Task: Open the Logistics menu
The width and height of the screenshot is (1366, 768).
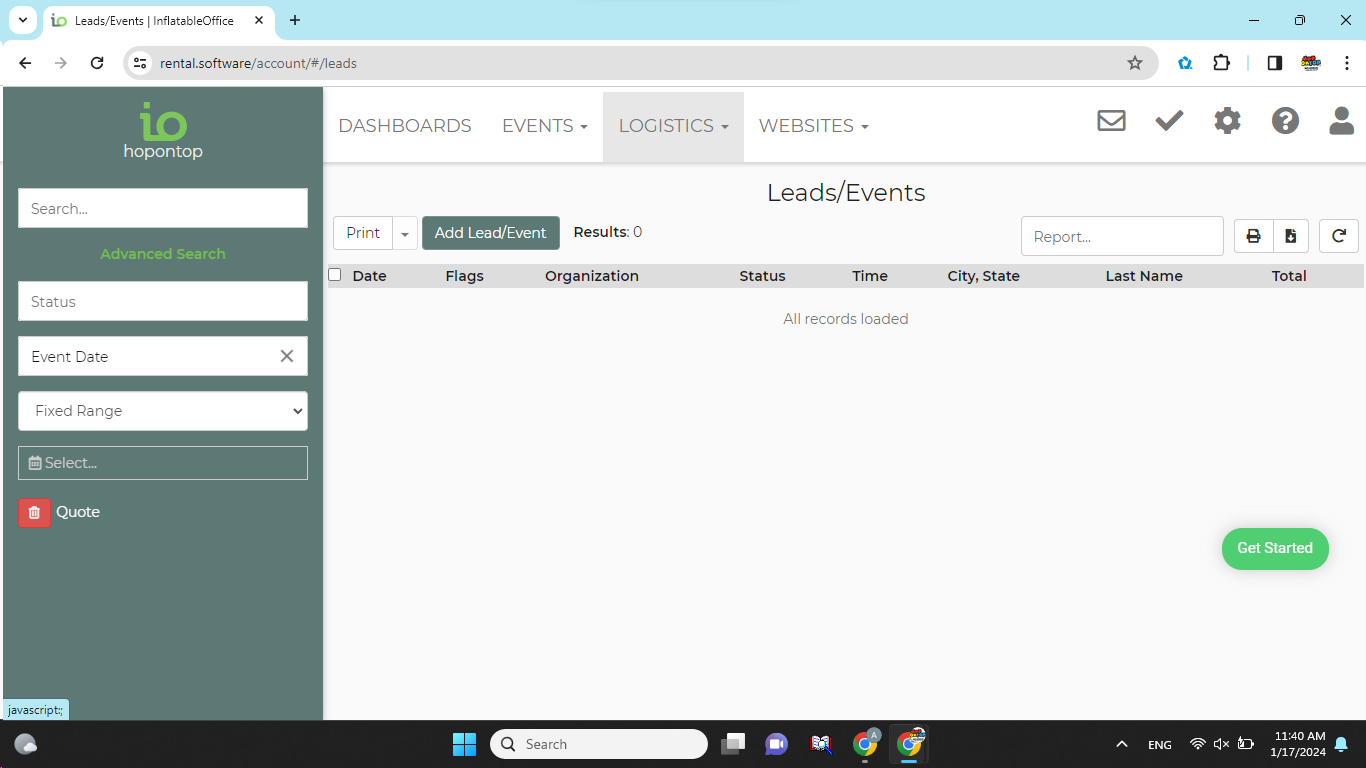Action: point(673,126)
